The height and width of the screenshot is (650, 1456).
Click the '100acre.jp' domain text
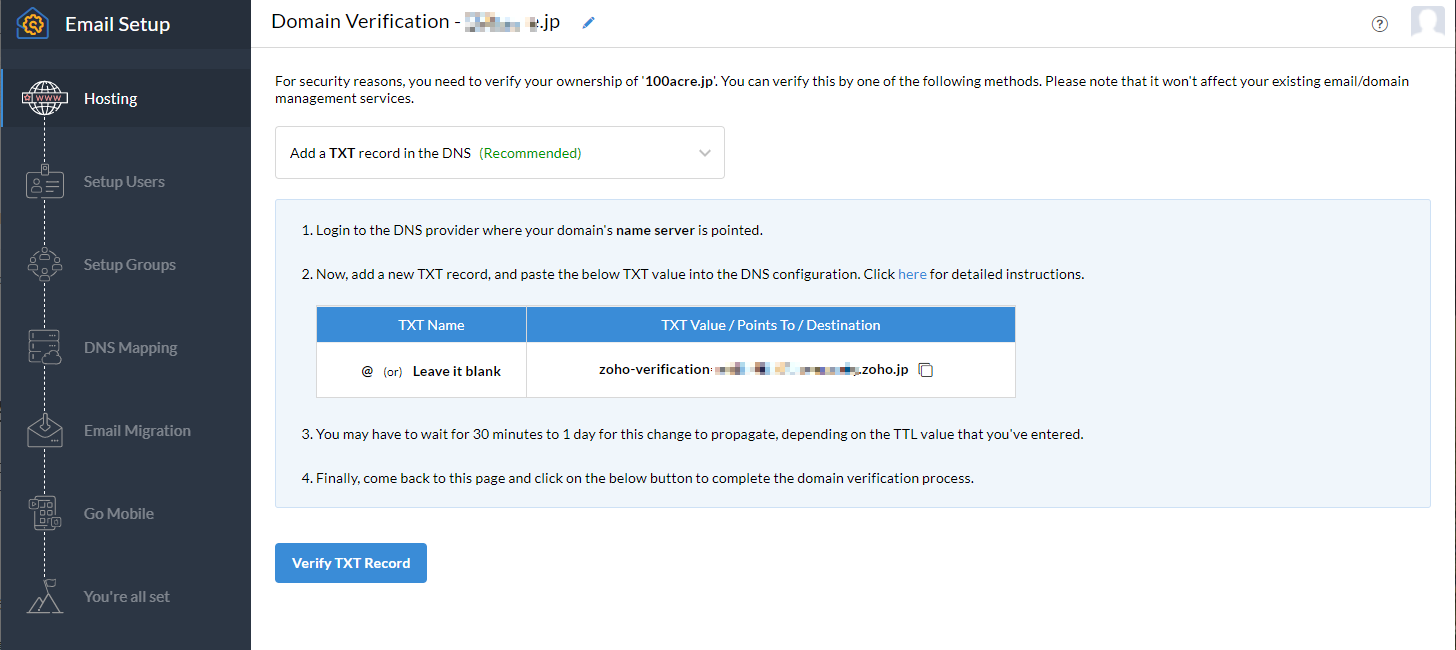pos(679,81)
